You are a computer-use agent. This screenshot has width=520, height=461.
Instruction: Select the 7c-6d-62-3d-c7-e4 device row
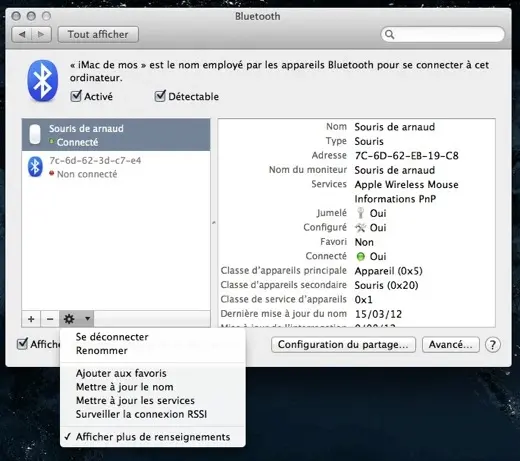coord(116,167)
